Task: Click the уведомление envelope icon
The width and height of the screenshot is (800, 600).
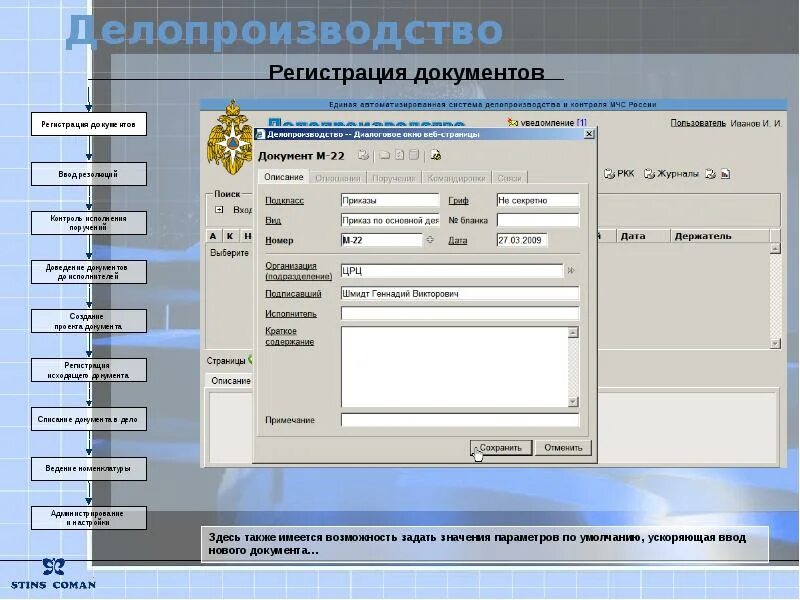Action: [513, 122]
